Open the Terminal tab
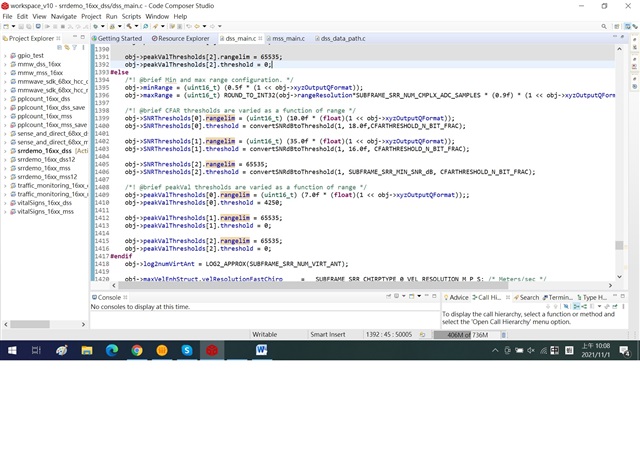Image resolution: width=640 pixels, height=464 pixels. tap(557, 297)
